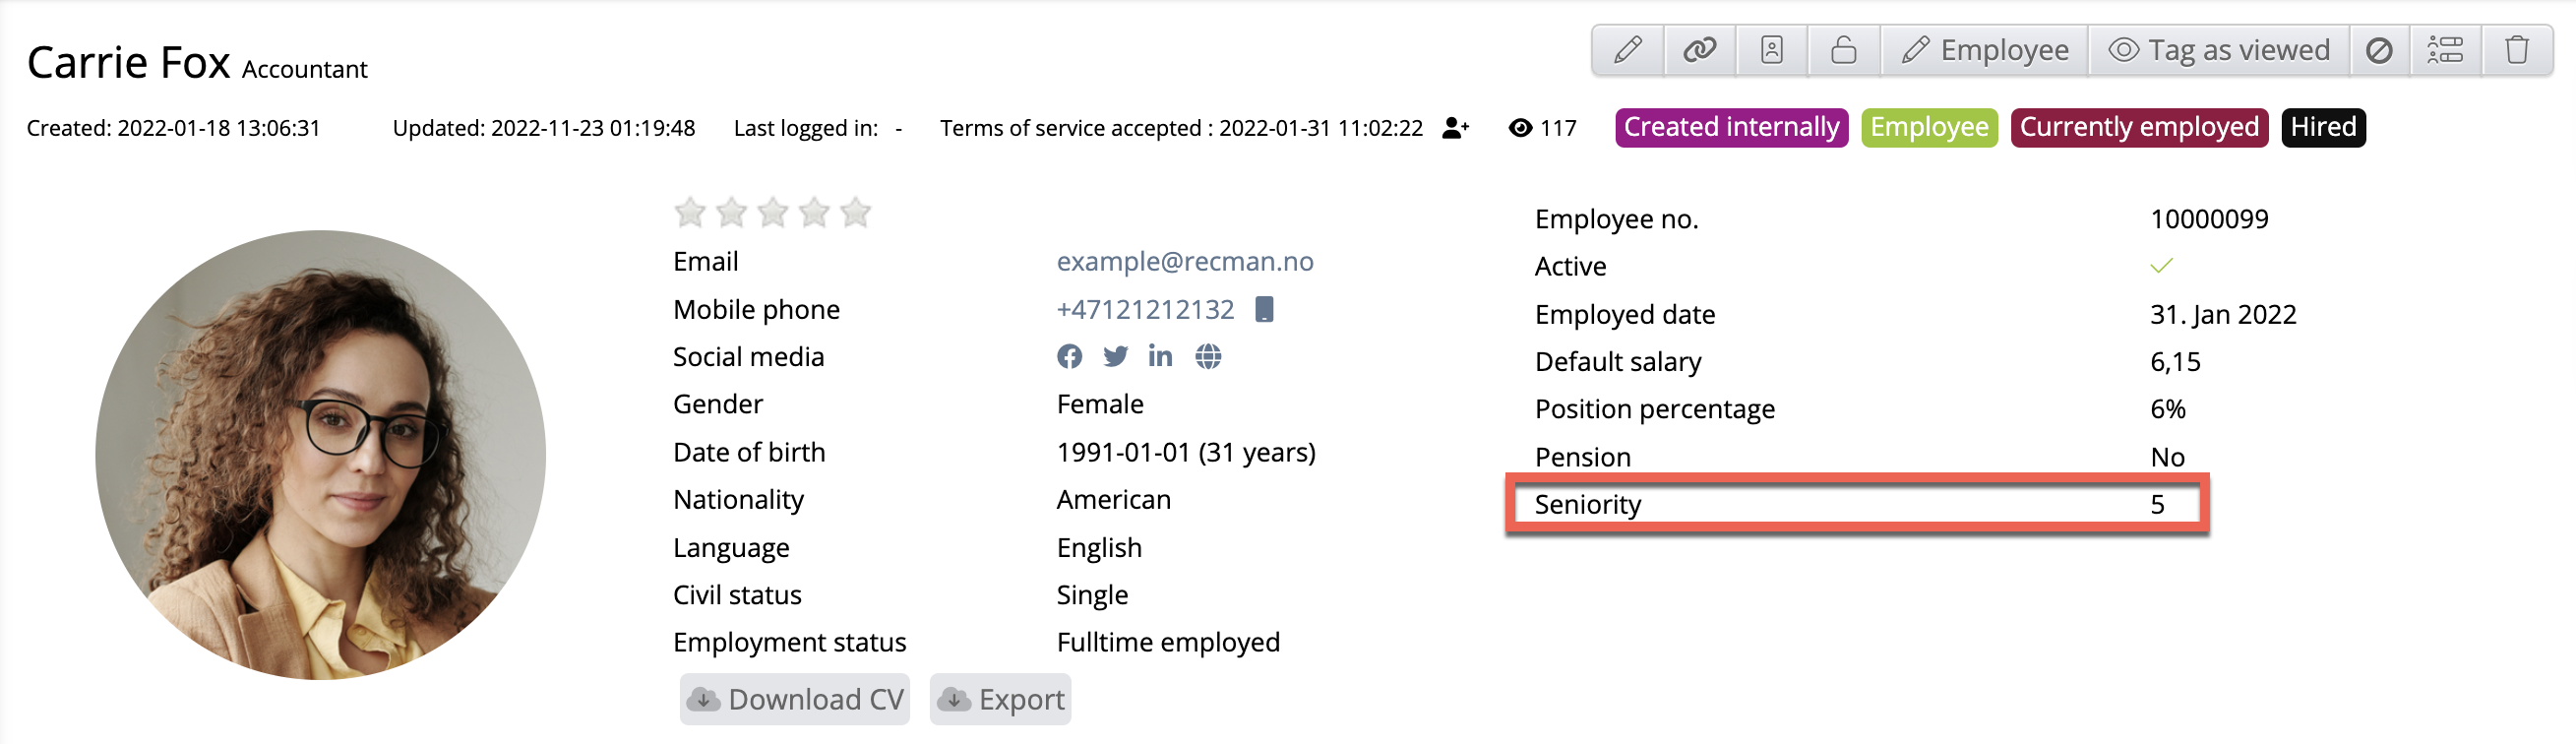Click the block (circle-slash) icon

2379,50
